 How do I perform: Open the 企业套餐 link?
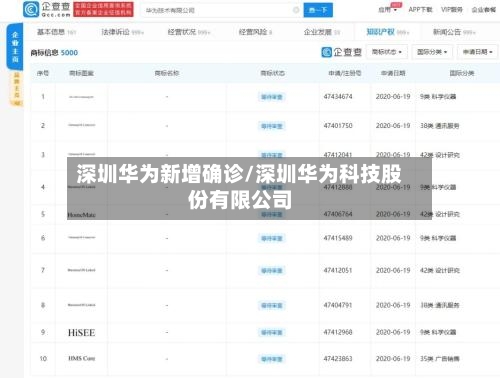point(484,10)
